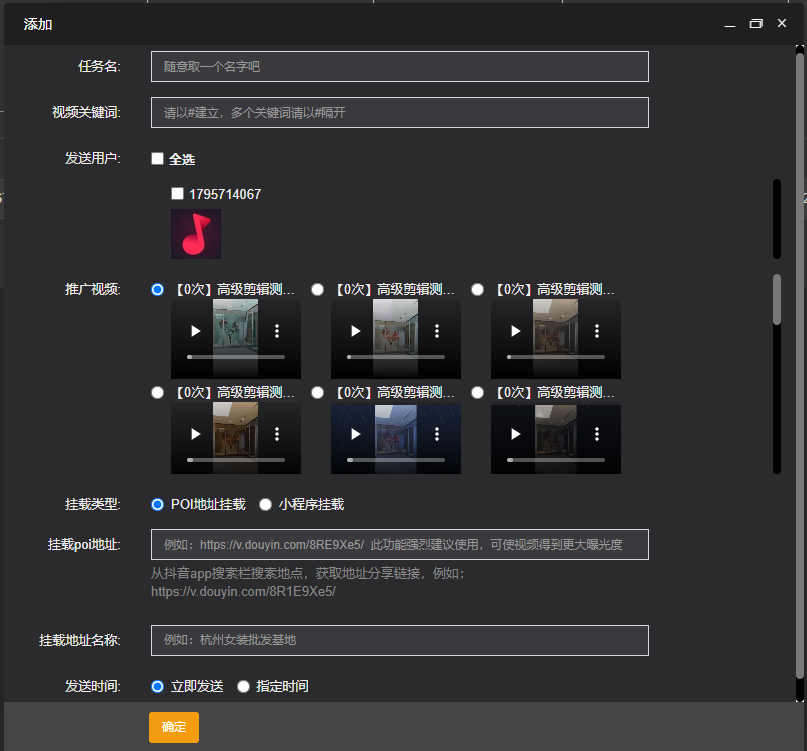Select 指定时间 send time option
This screenshot has width=807, height=751.
click(x=243, y=687)
